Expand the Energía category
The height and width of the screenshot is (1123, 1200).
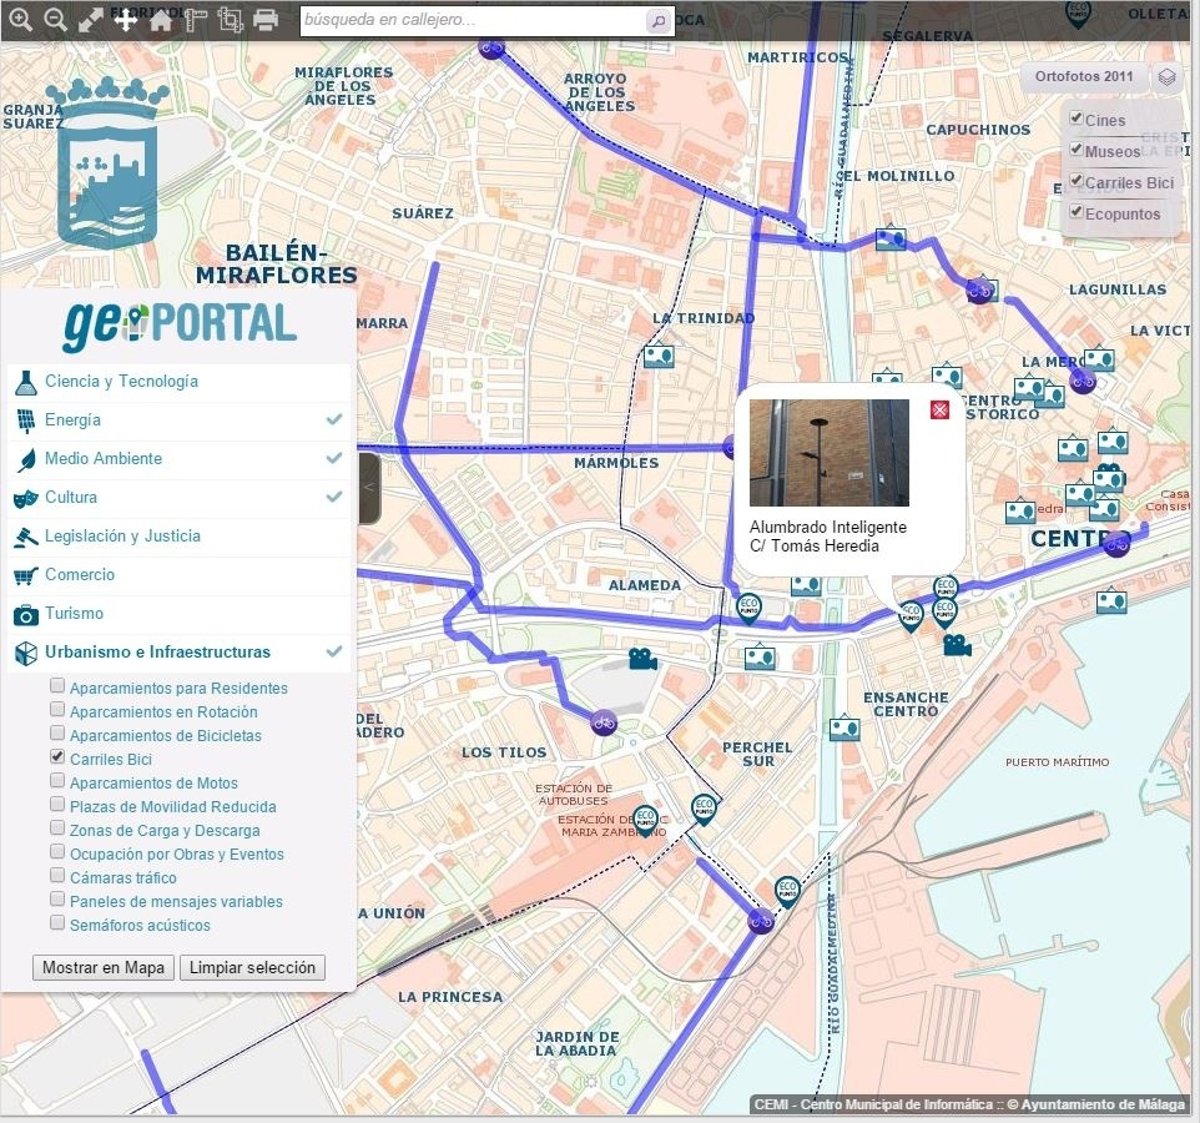(x=72, y=420)
